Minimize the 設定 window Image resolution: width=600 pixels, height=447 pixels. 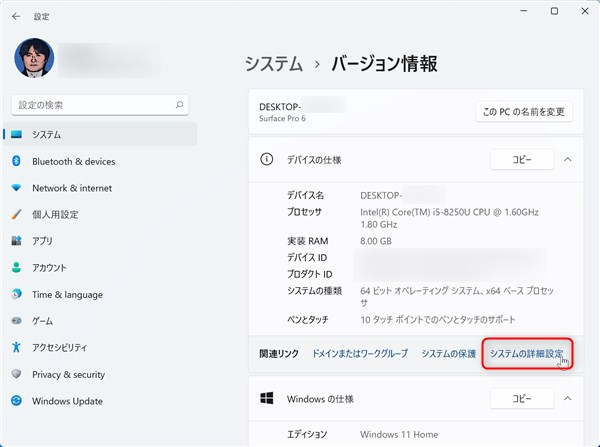click(524, 11)
